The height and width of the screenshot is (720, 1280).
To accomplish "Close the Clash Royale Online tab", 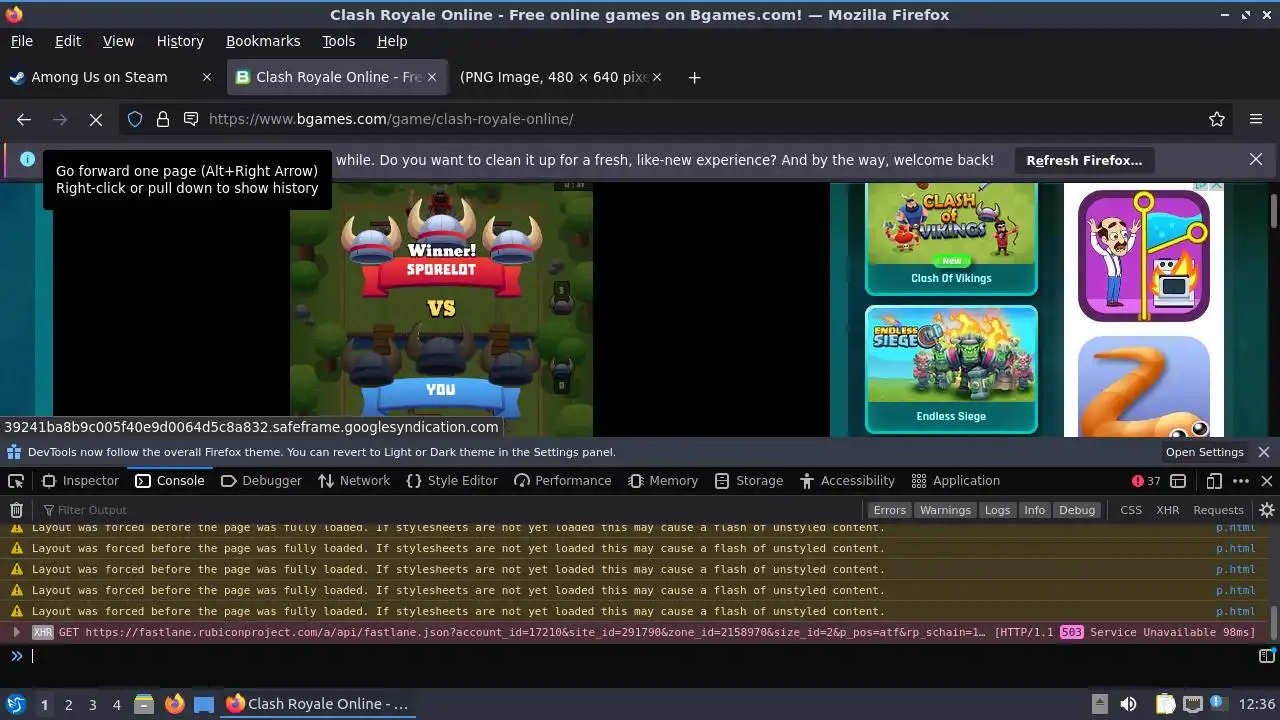I will click(432, 77).
